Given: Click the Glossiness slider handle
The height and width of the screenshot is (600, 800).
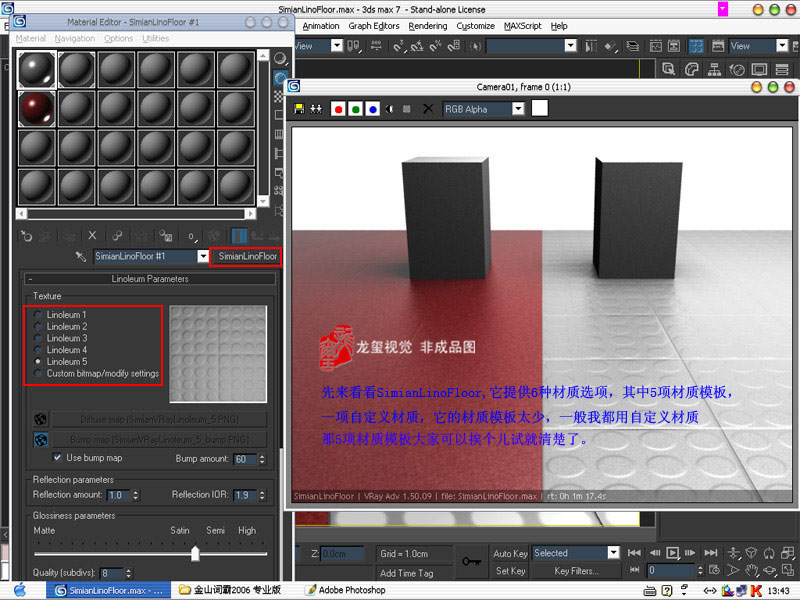Looking at the screenshot, I should click(195, 553).
